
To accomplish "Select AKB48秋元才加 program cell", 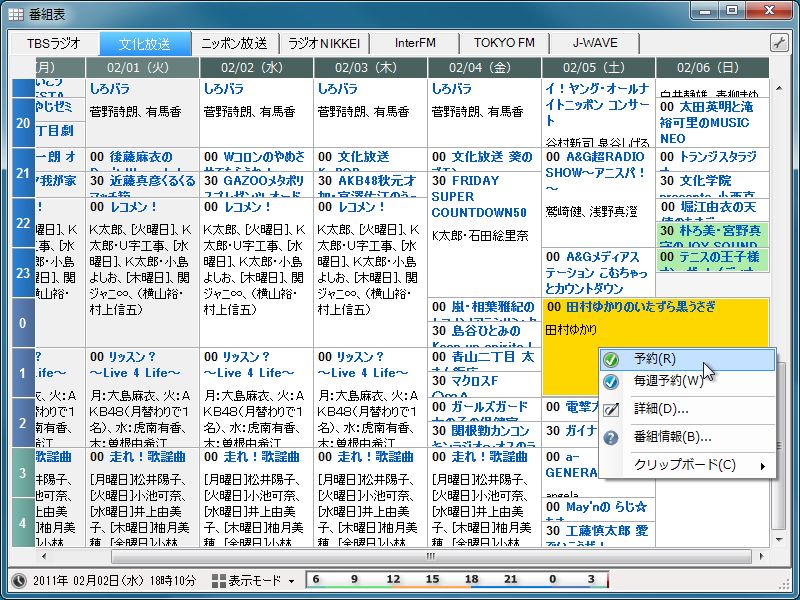I will 370,185.
